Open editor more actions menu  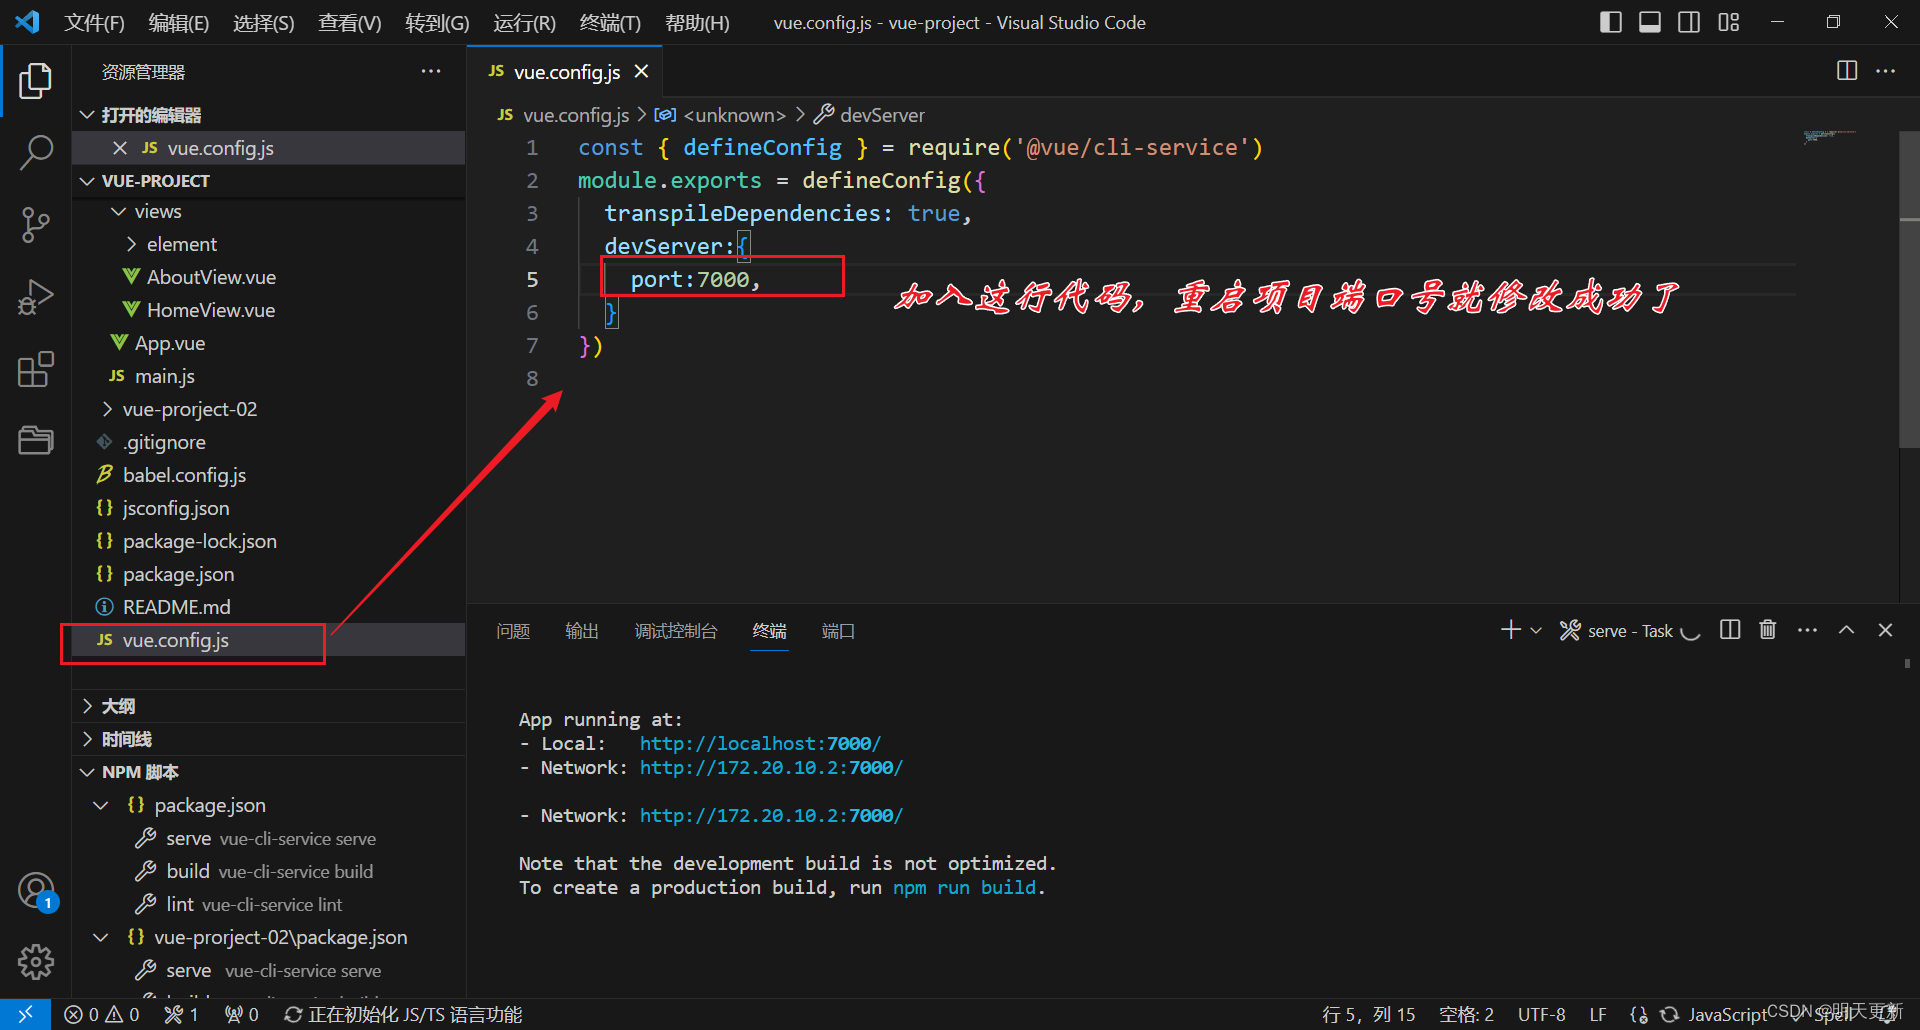[1885, 71]
